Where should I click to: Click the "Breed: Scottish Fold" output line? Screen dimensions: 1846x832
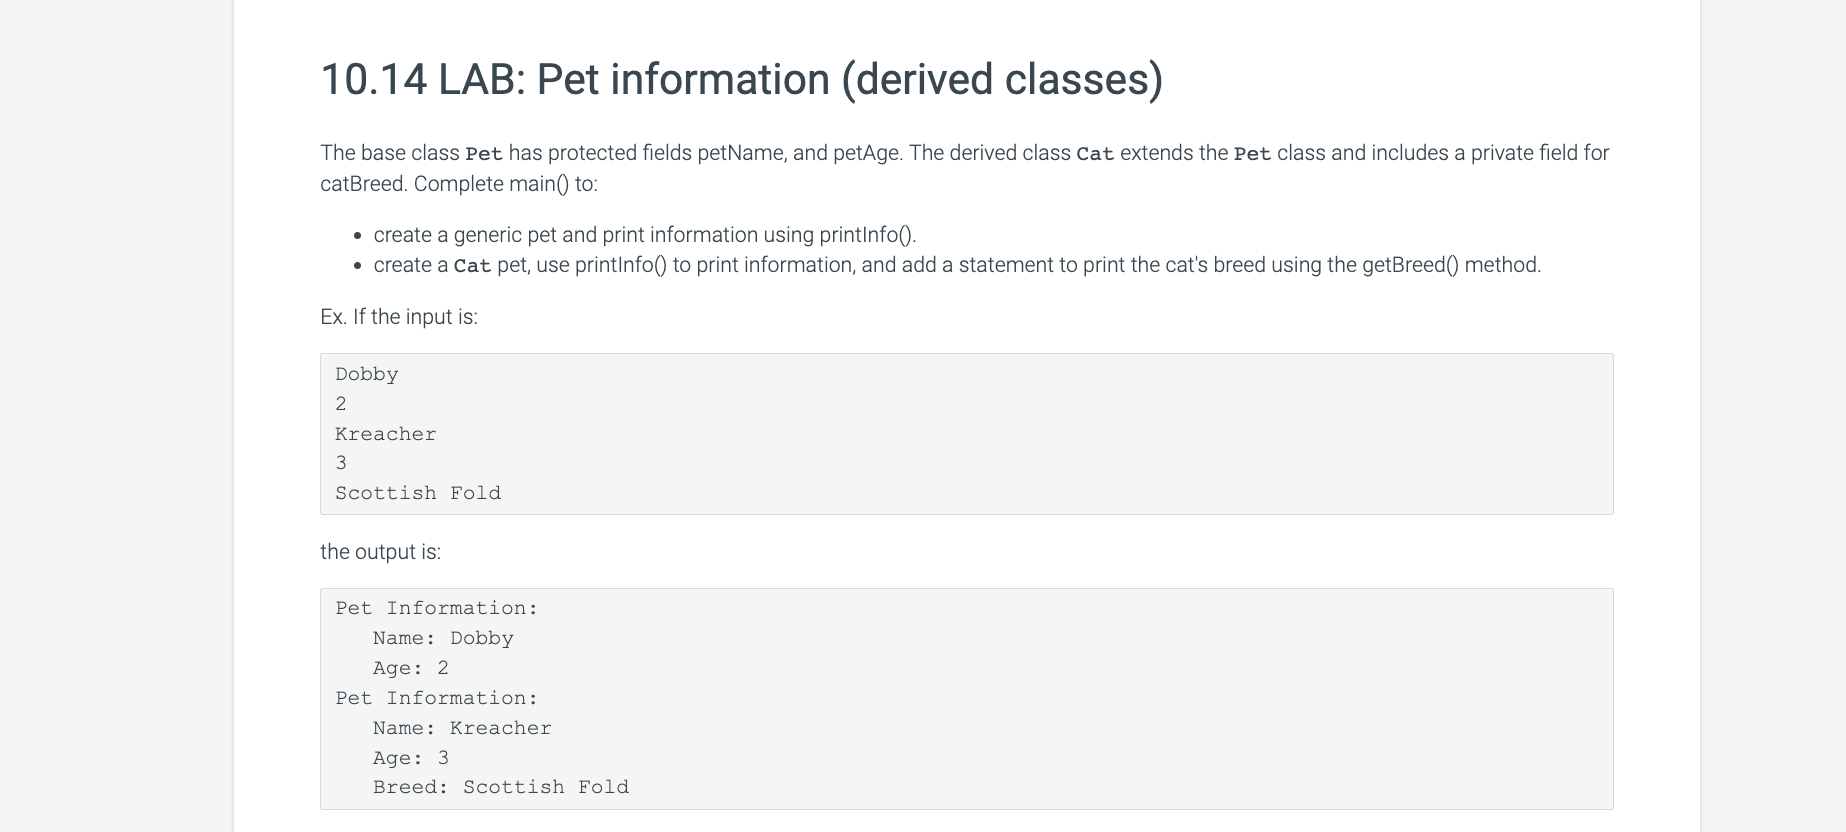pyautogui.click(x=501, y=787)
